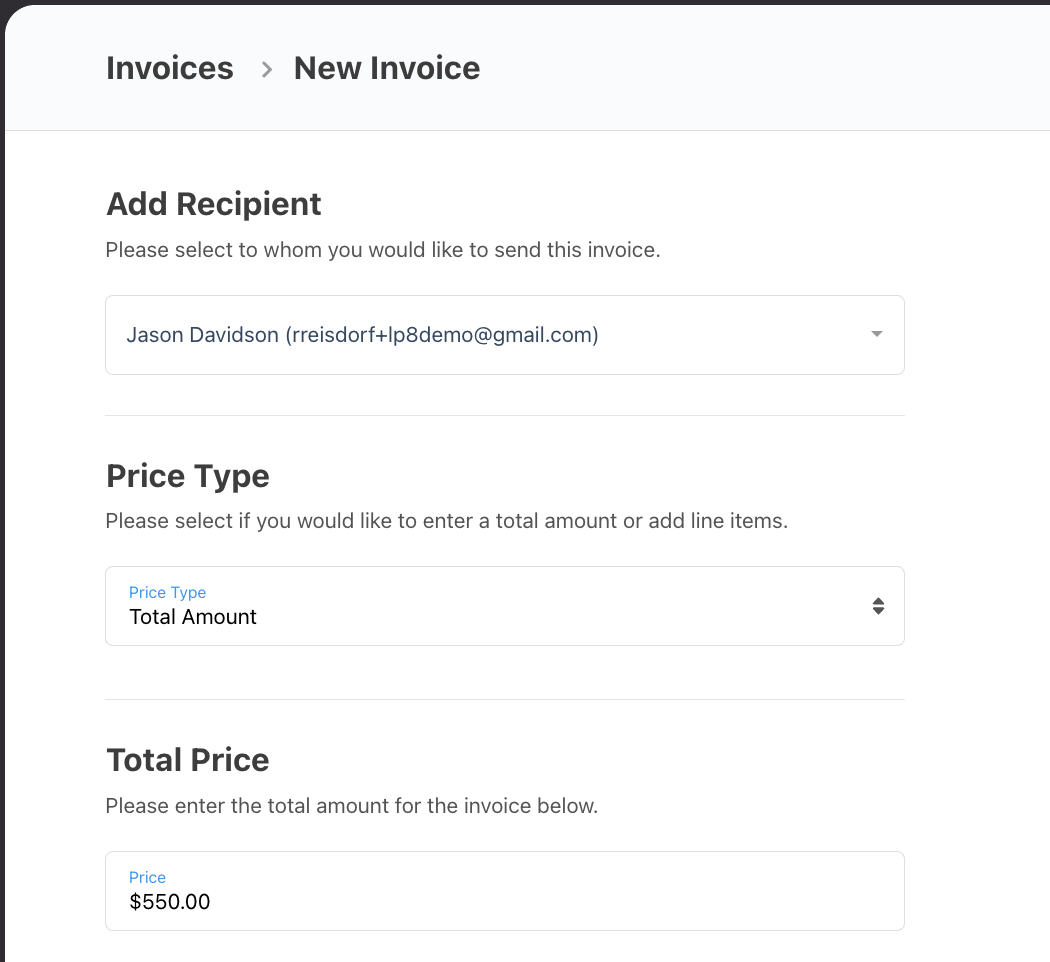Click the bold Price Type section heading
This screenshot has width=1050, height=962.
pos(187,476)
